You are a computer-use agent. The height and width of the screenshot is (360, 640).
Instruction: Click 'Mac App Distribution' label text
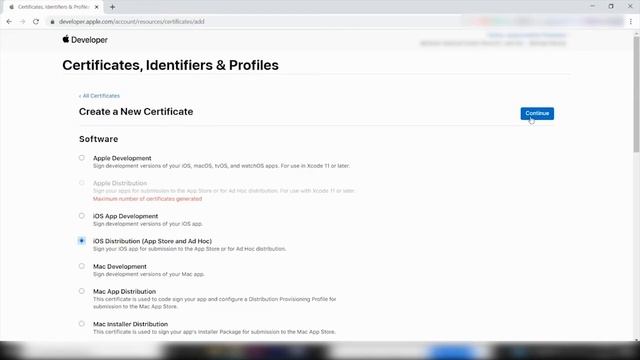[x=124, y=291]
